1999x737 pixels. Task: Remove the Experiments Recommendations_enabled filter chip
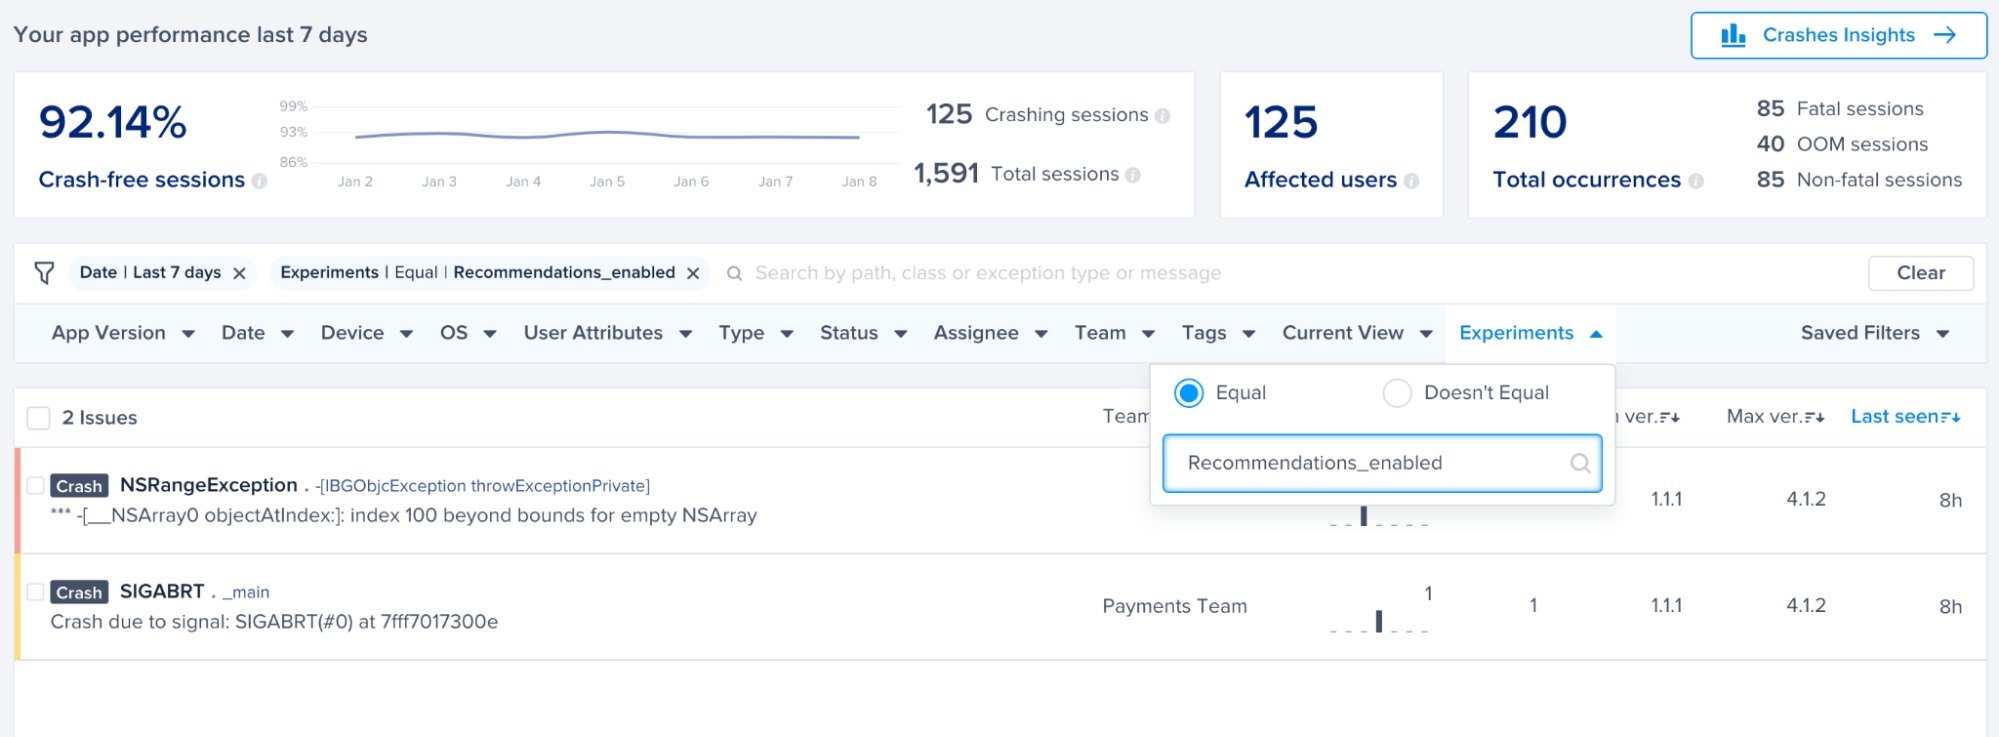click(x=693, y=273)
